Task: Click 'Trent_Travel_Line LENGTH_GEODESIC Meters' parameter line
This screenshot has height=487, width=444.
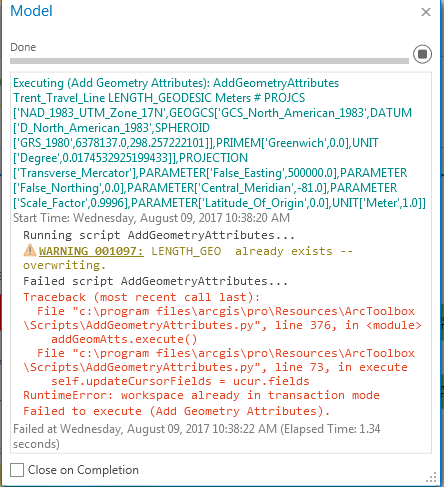Action: coord(159,98)
